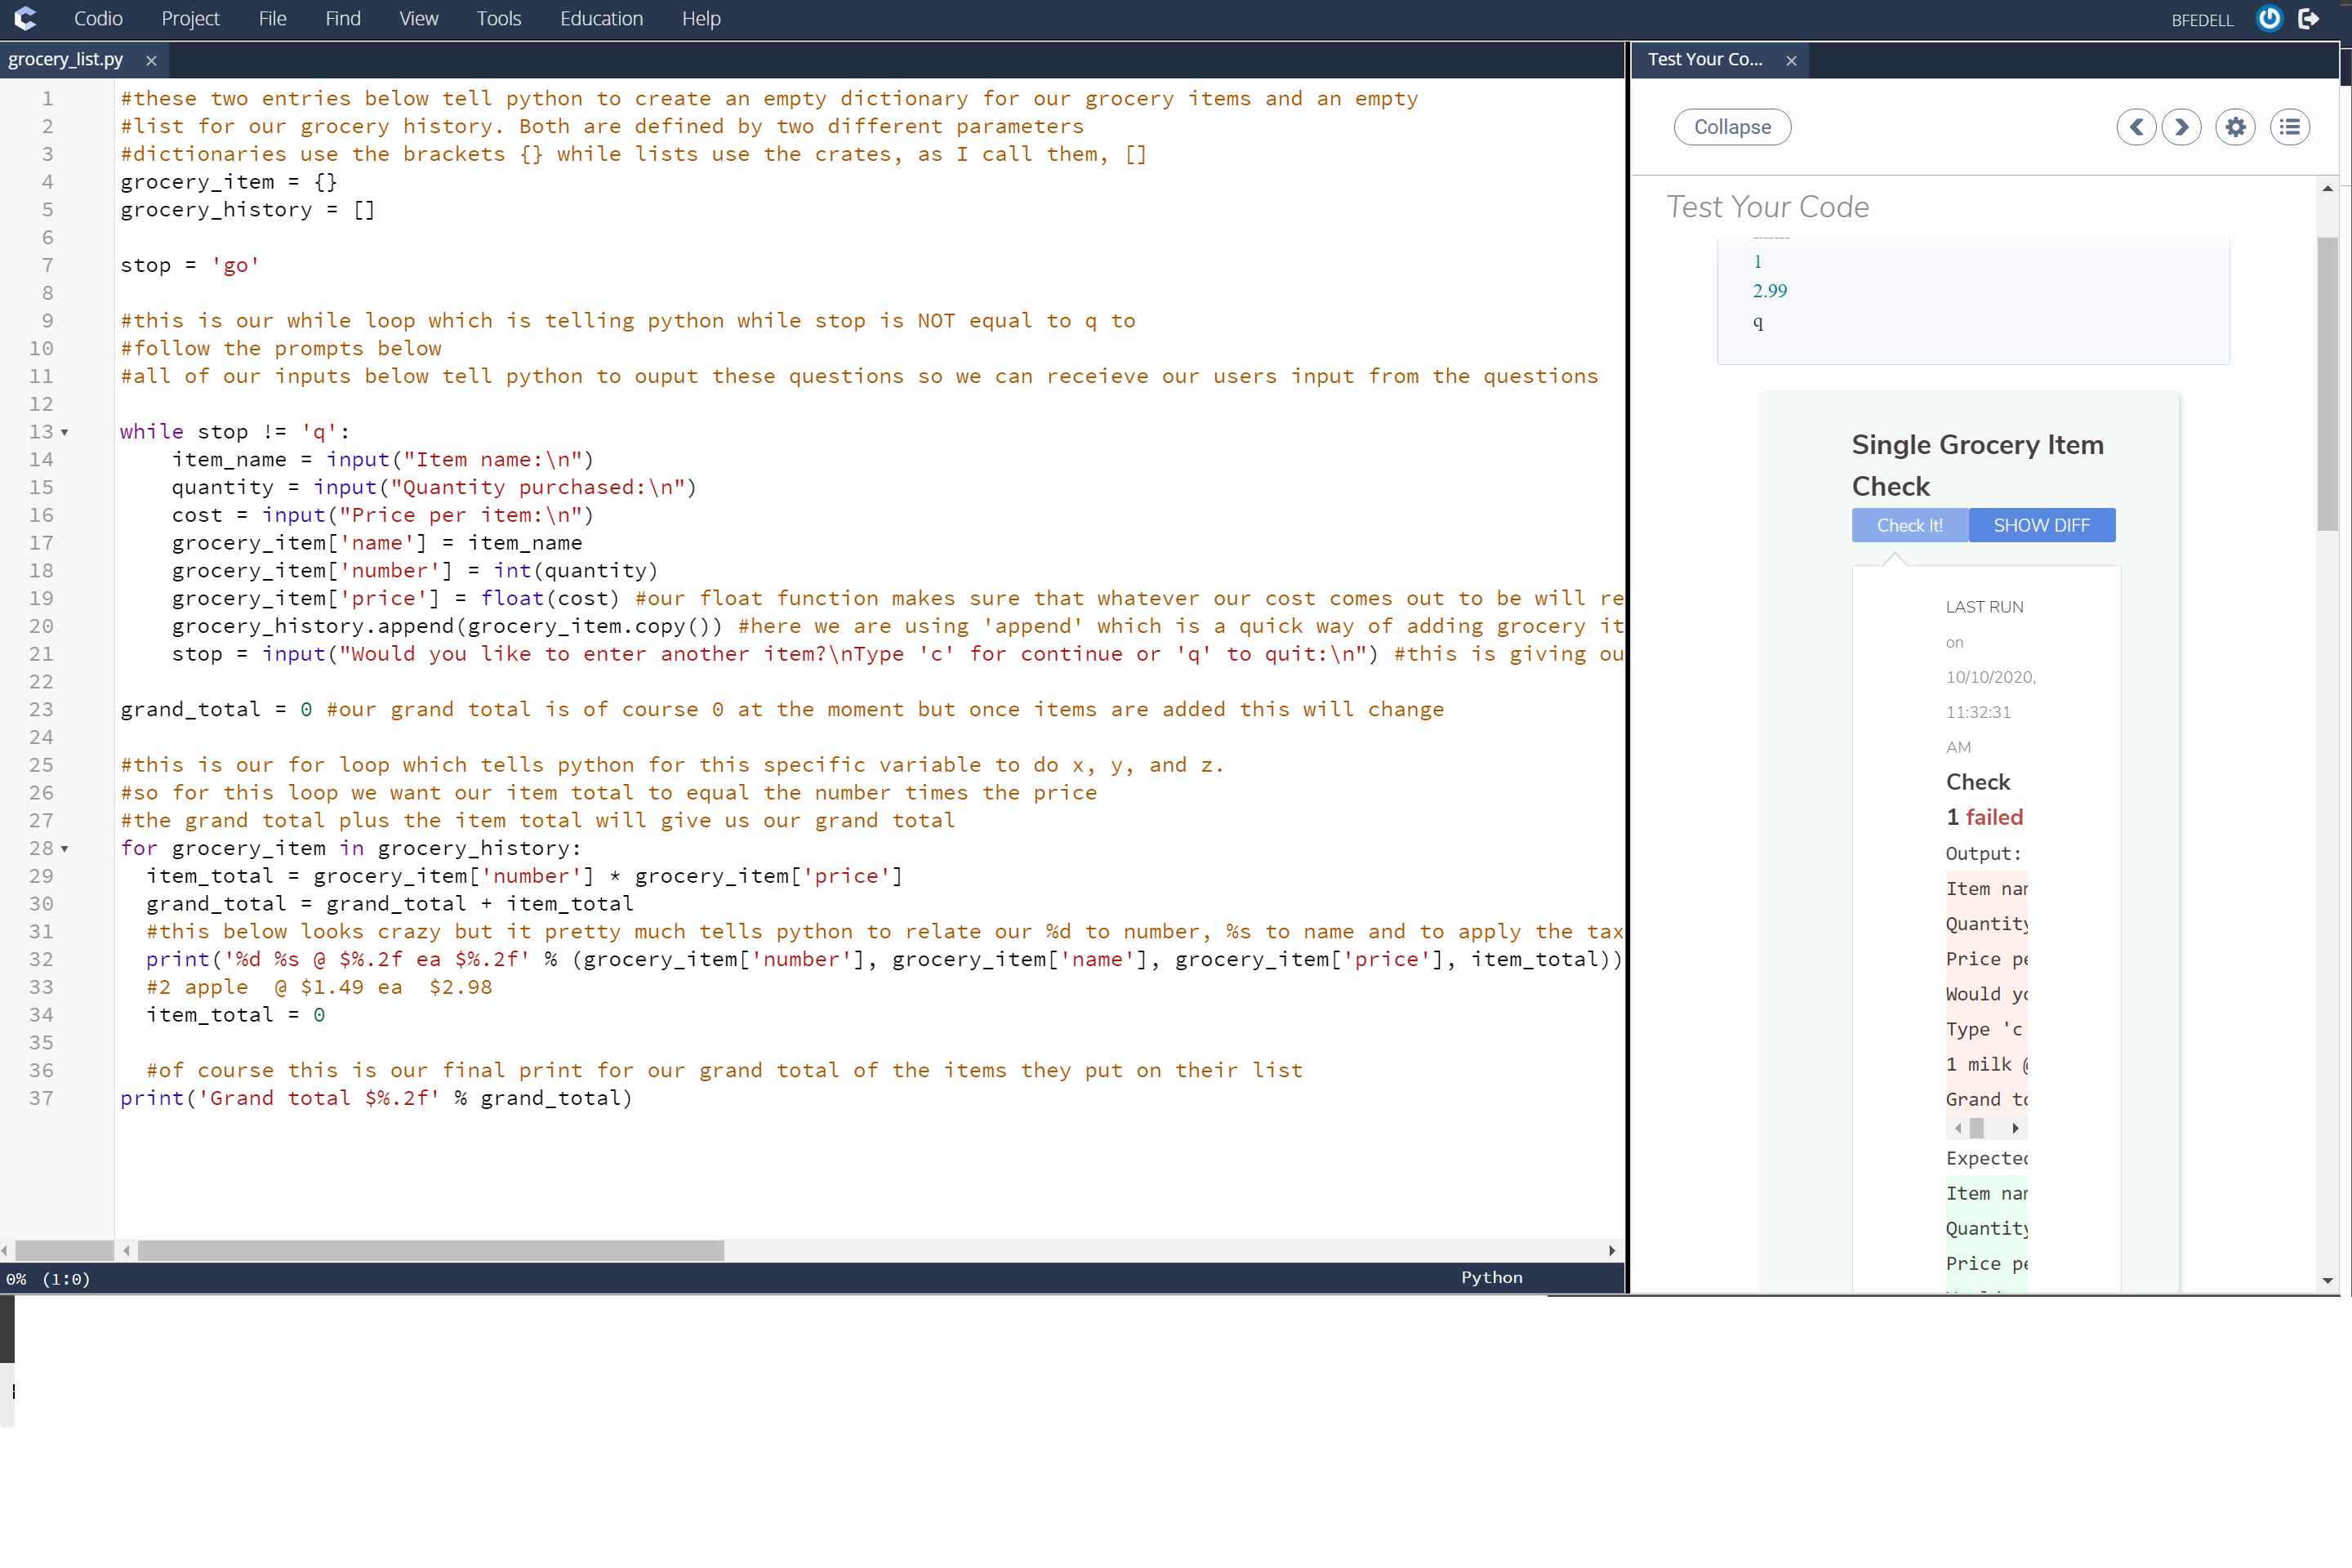Open the table of contents list icon

[x=2290, y=127]
